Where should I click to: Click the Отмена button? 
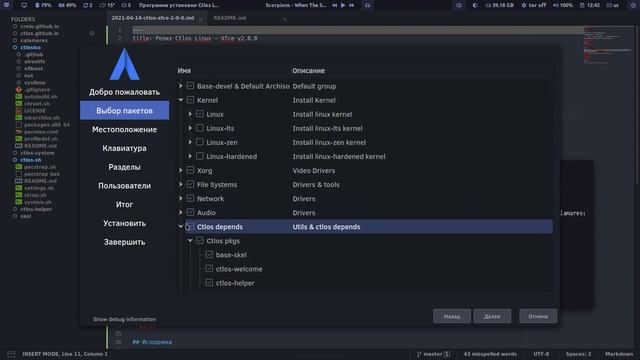click(x=538, y=316)
